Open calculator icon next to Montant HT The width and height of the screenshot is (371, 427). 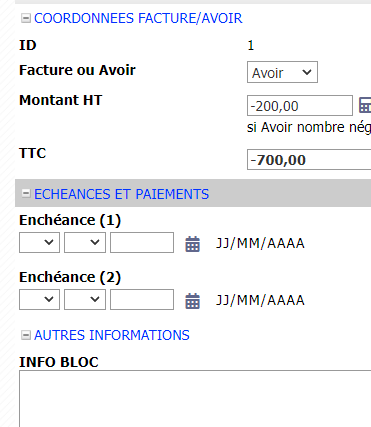point(365,105)
